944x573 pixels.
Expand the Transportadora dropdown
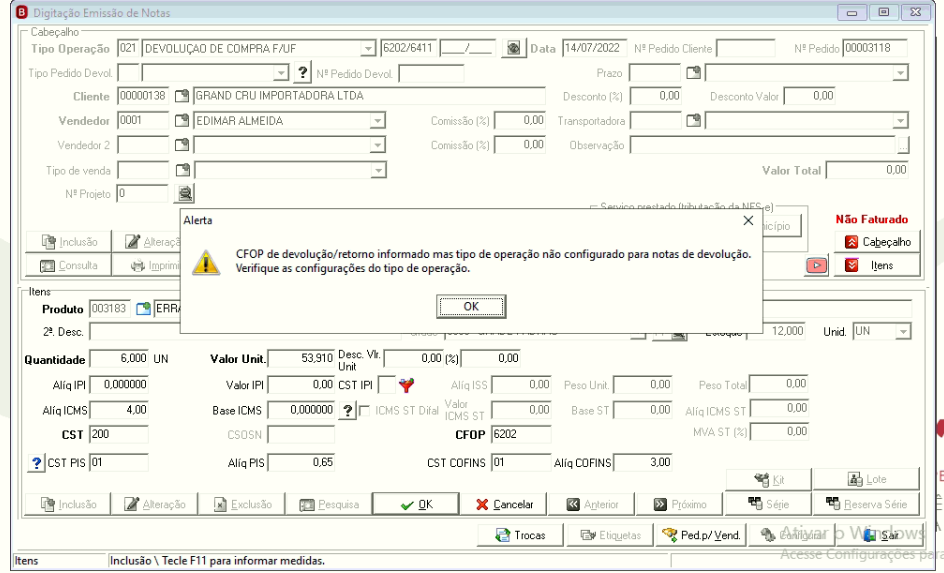point(900,121)
